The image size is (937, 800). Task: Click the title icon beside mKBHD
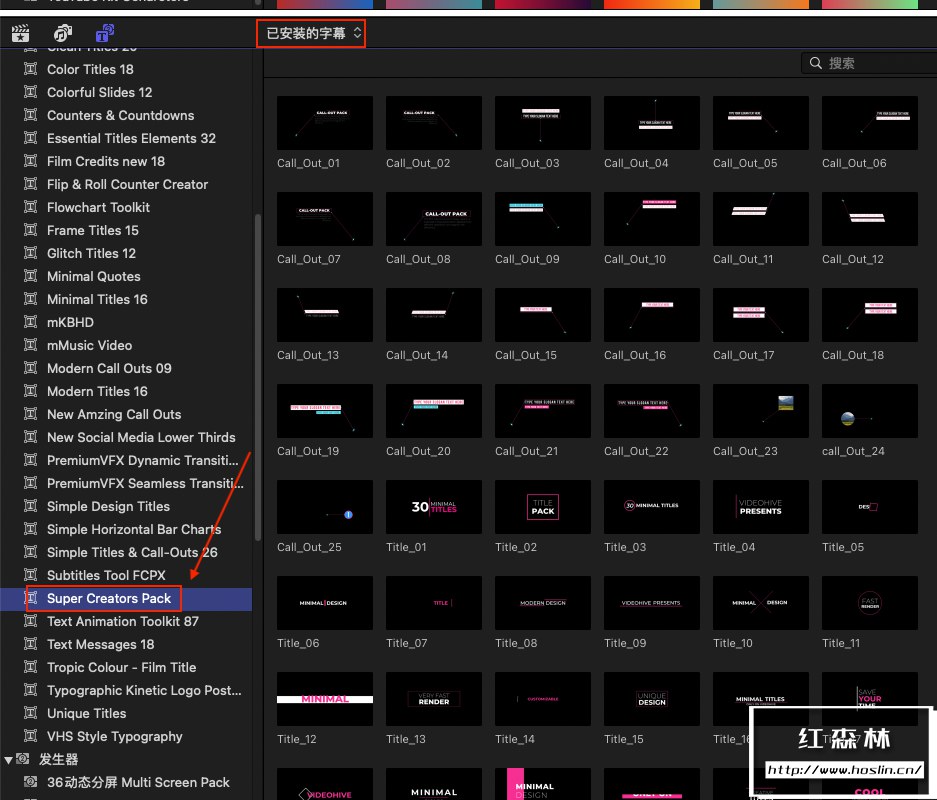click(x=30, y=322)
